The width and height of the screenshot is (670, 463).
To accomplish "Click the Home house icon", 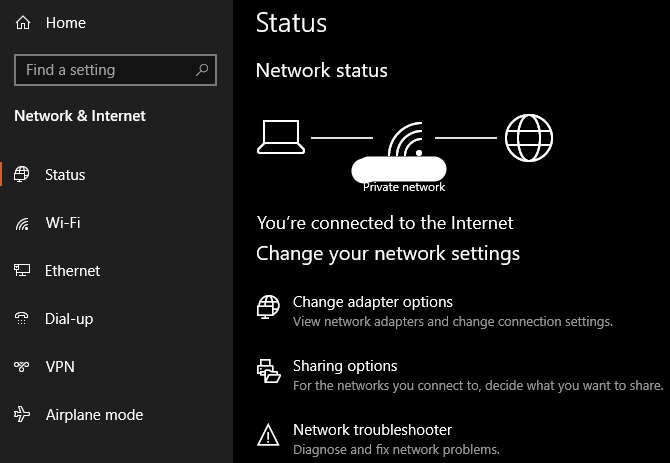I will [x=23, y=23].
